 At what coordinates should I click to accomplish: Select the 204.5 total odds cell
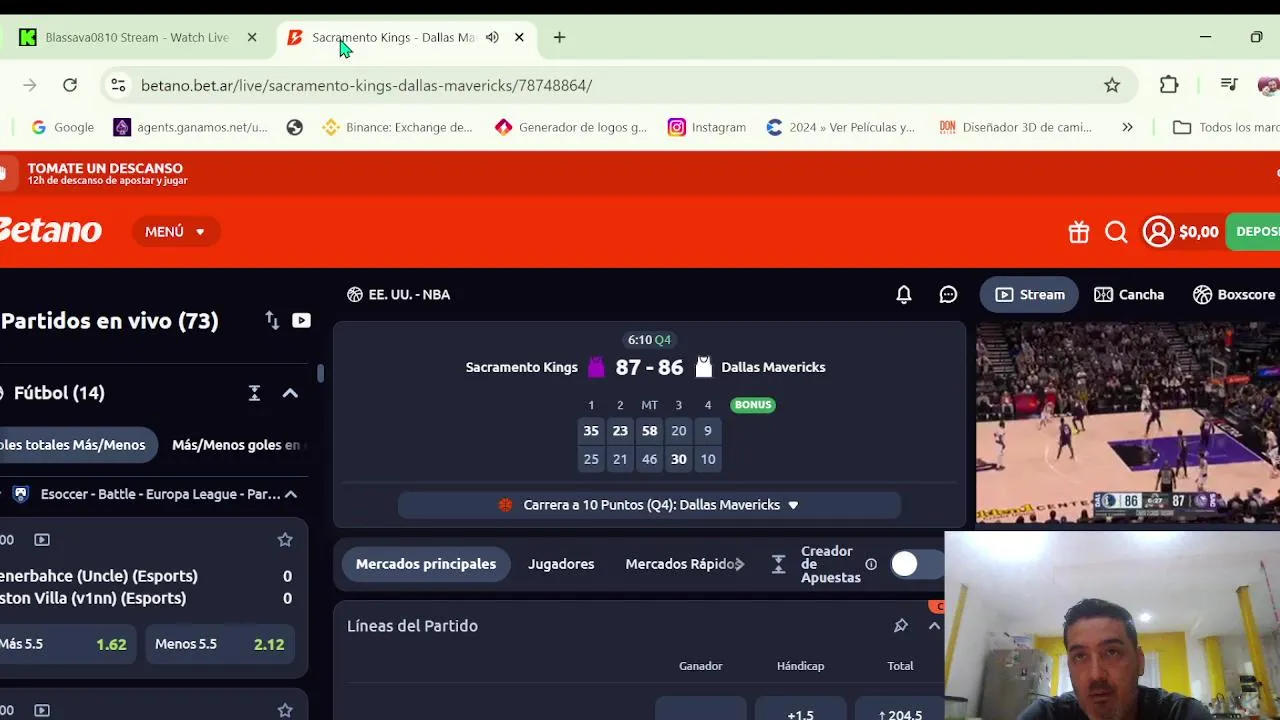pyautogui.click(x=899, y=708)
